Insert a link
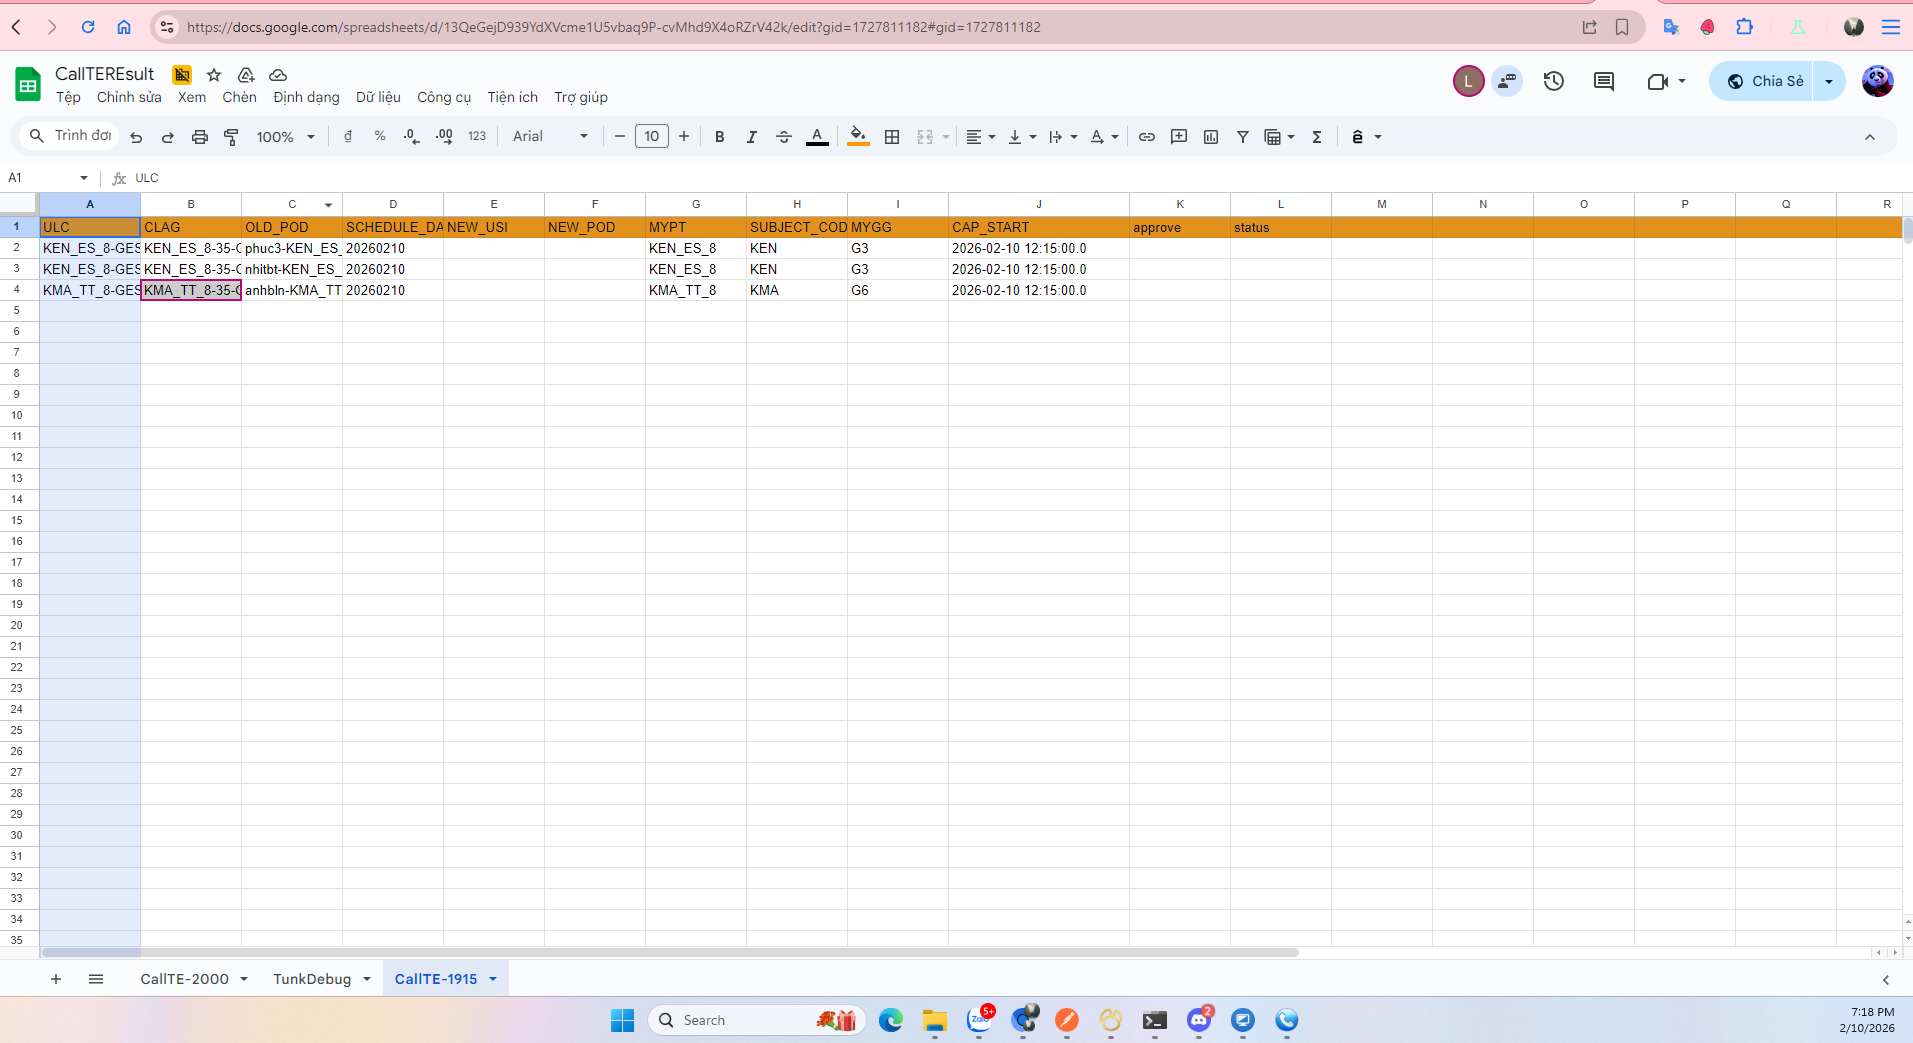The width and height of the screenshot is (1913, 1043). tap(1147, 137)
